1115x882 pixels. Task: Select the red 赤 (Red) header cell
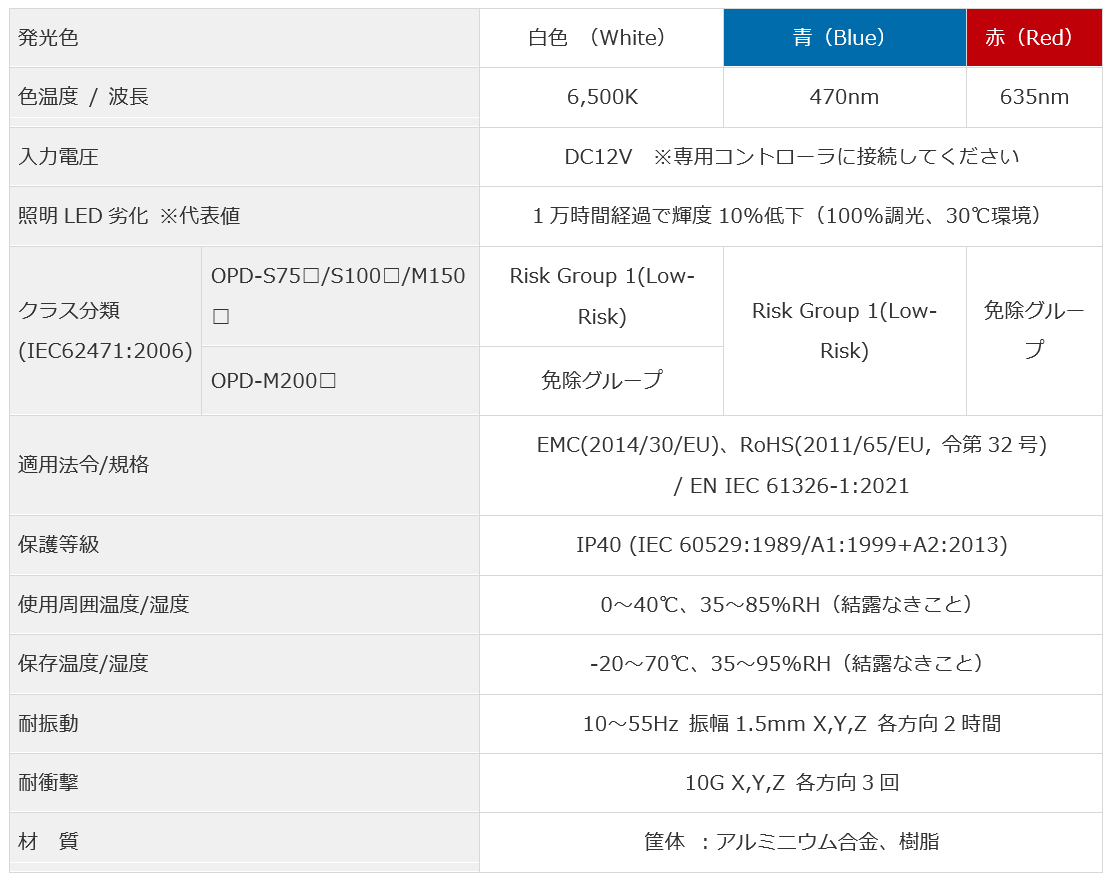click(1035, 38)
